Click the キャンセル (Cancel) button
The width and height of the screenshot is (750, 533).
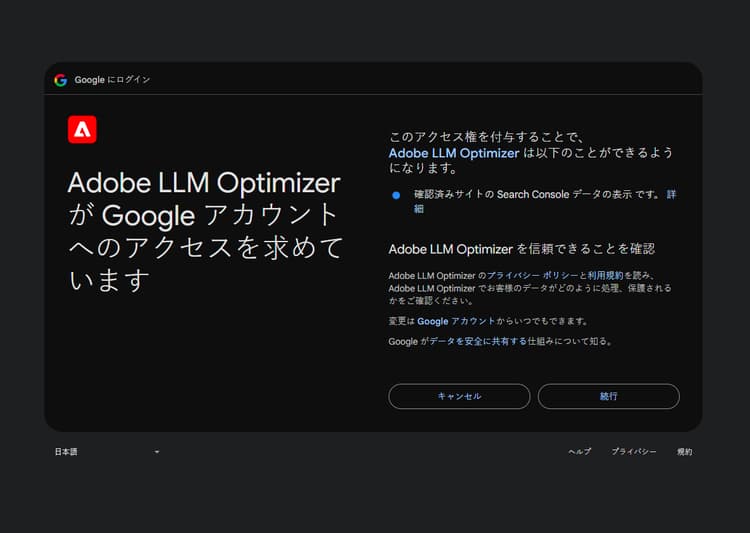(x=459, y=396)
